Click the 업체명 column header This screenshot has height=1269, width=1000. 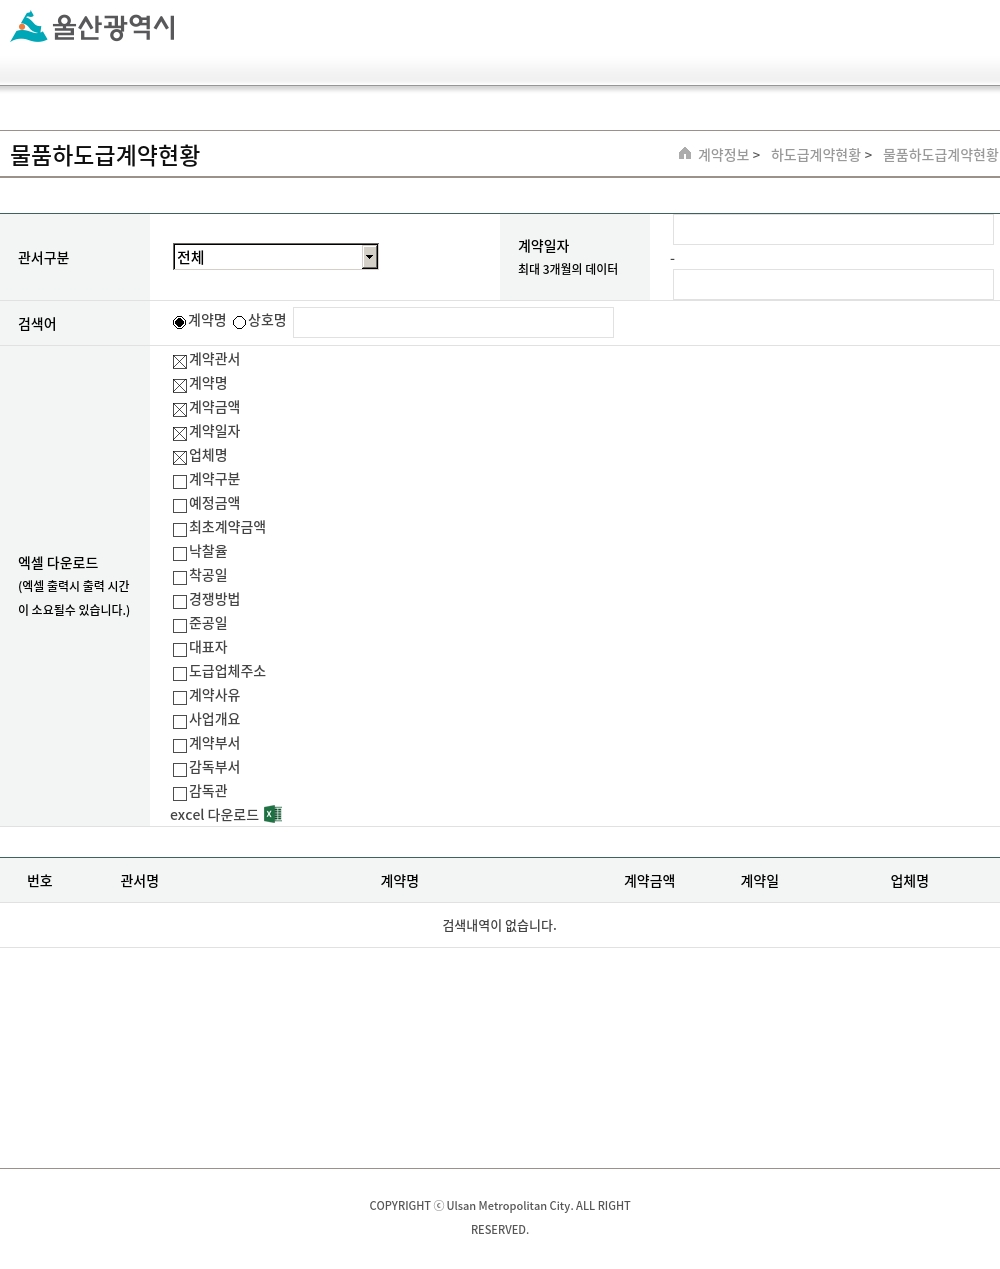(x=909, y=881)
